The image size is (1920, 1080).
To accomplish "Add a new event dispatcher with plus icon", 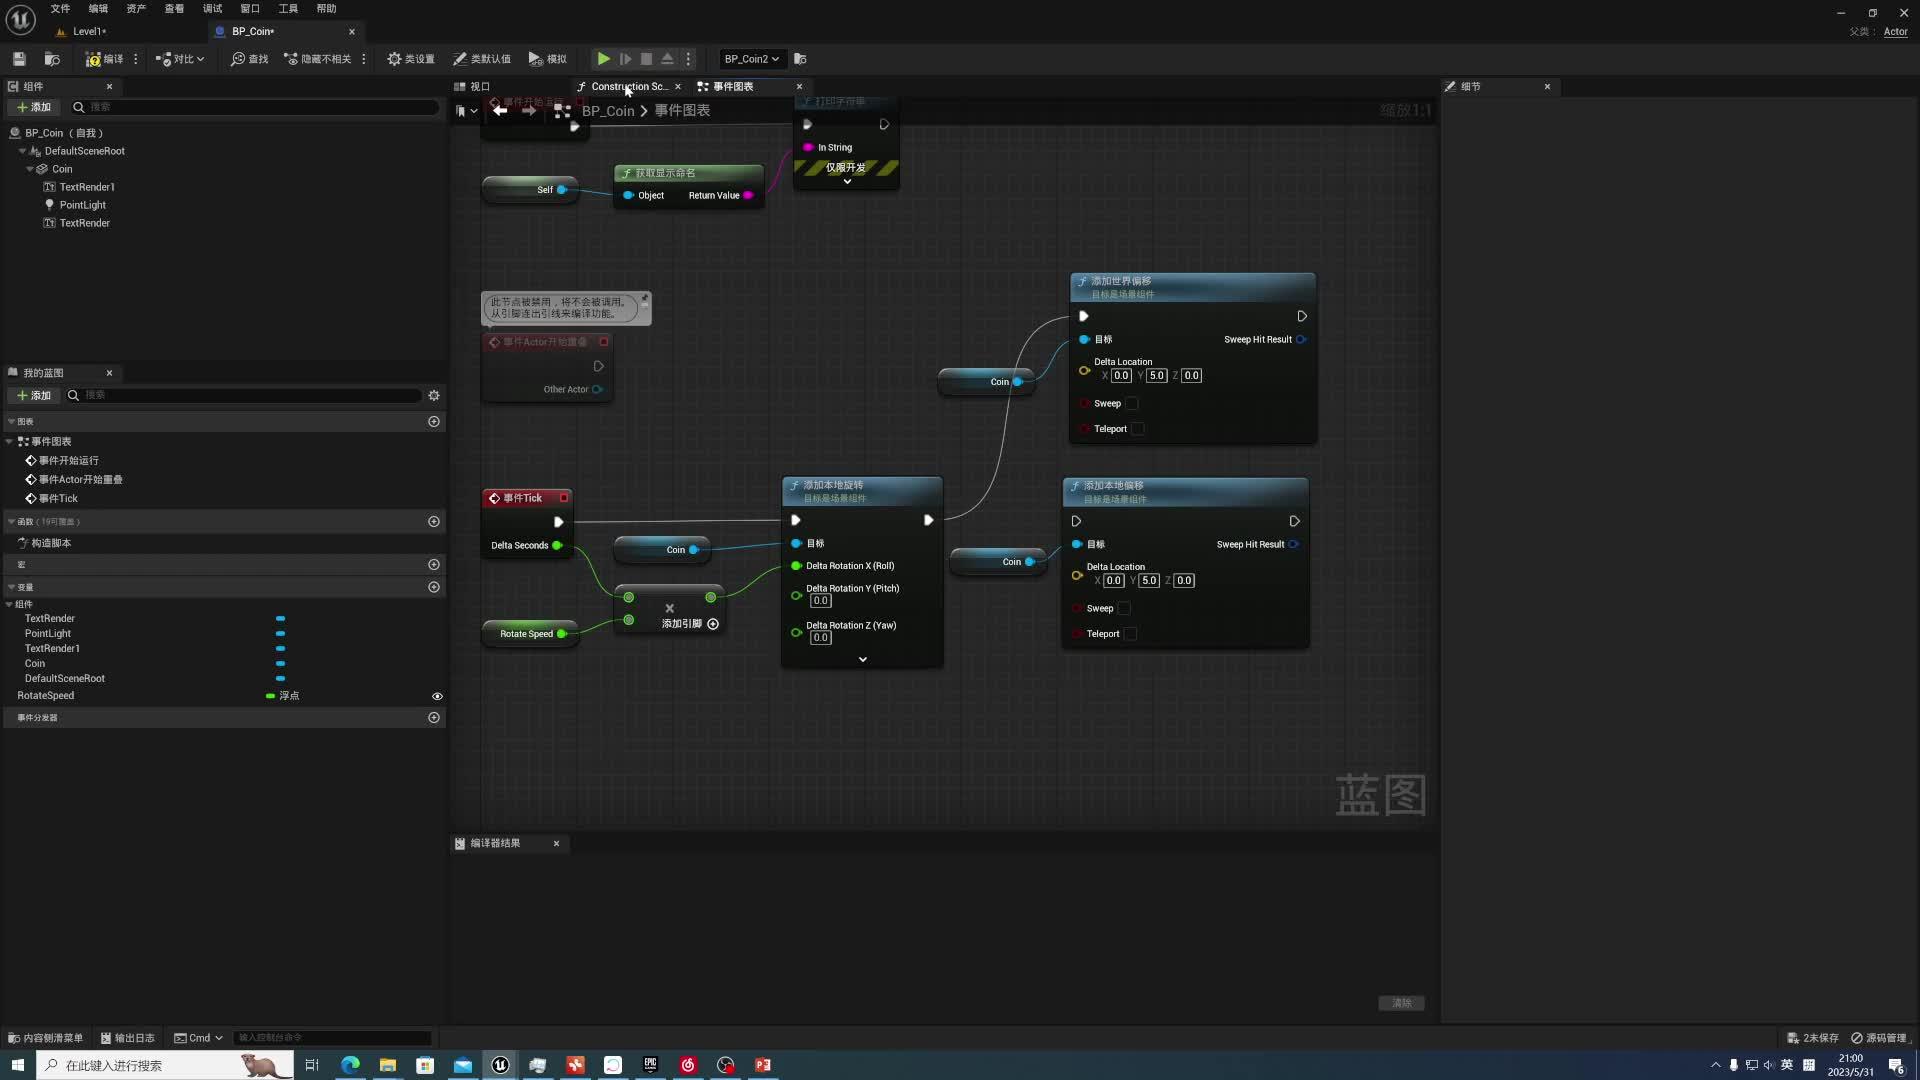I will pyautogui.click(x=434, y=717).
